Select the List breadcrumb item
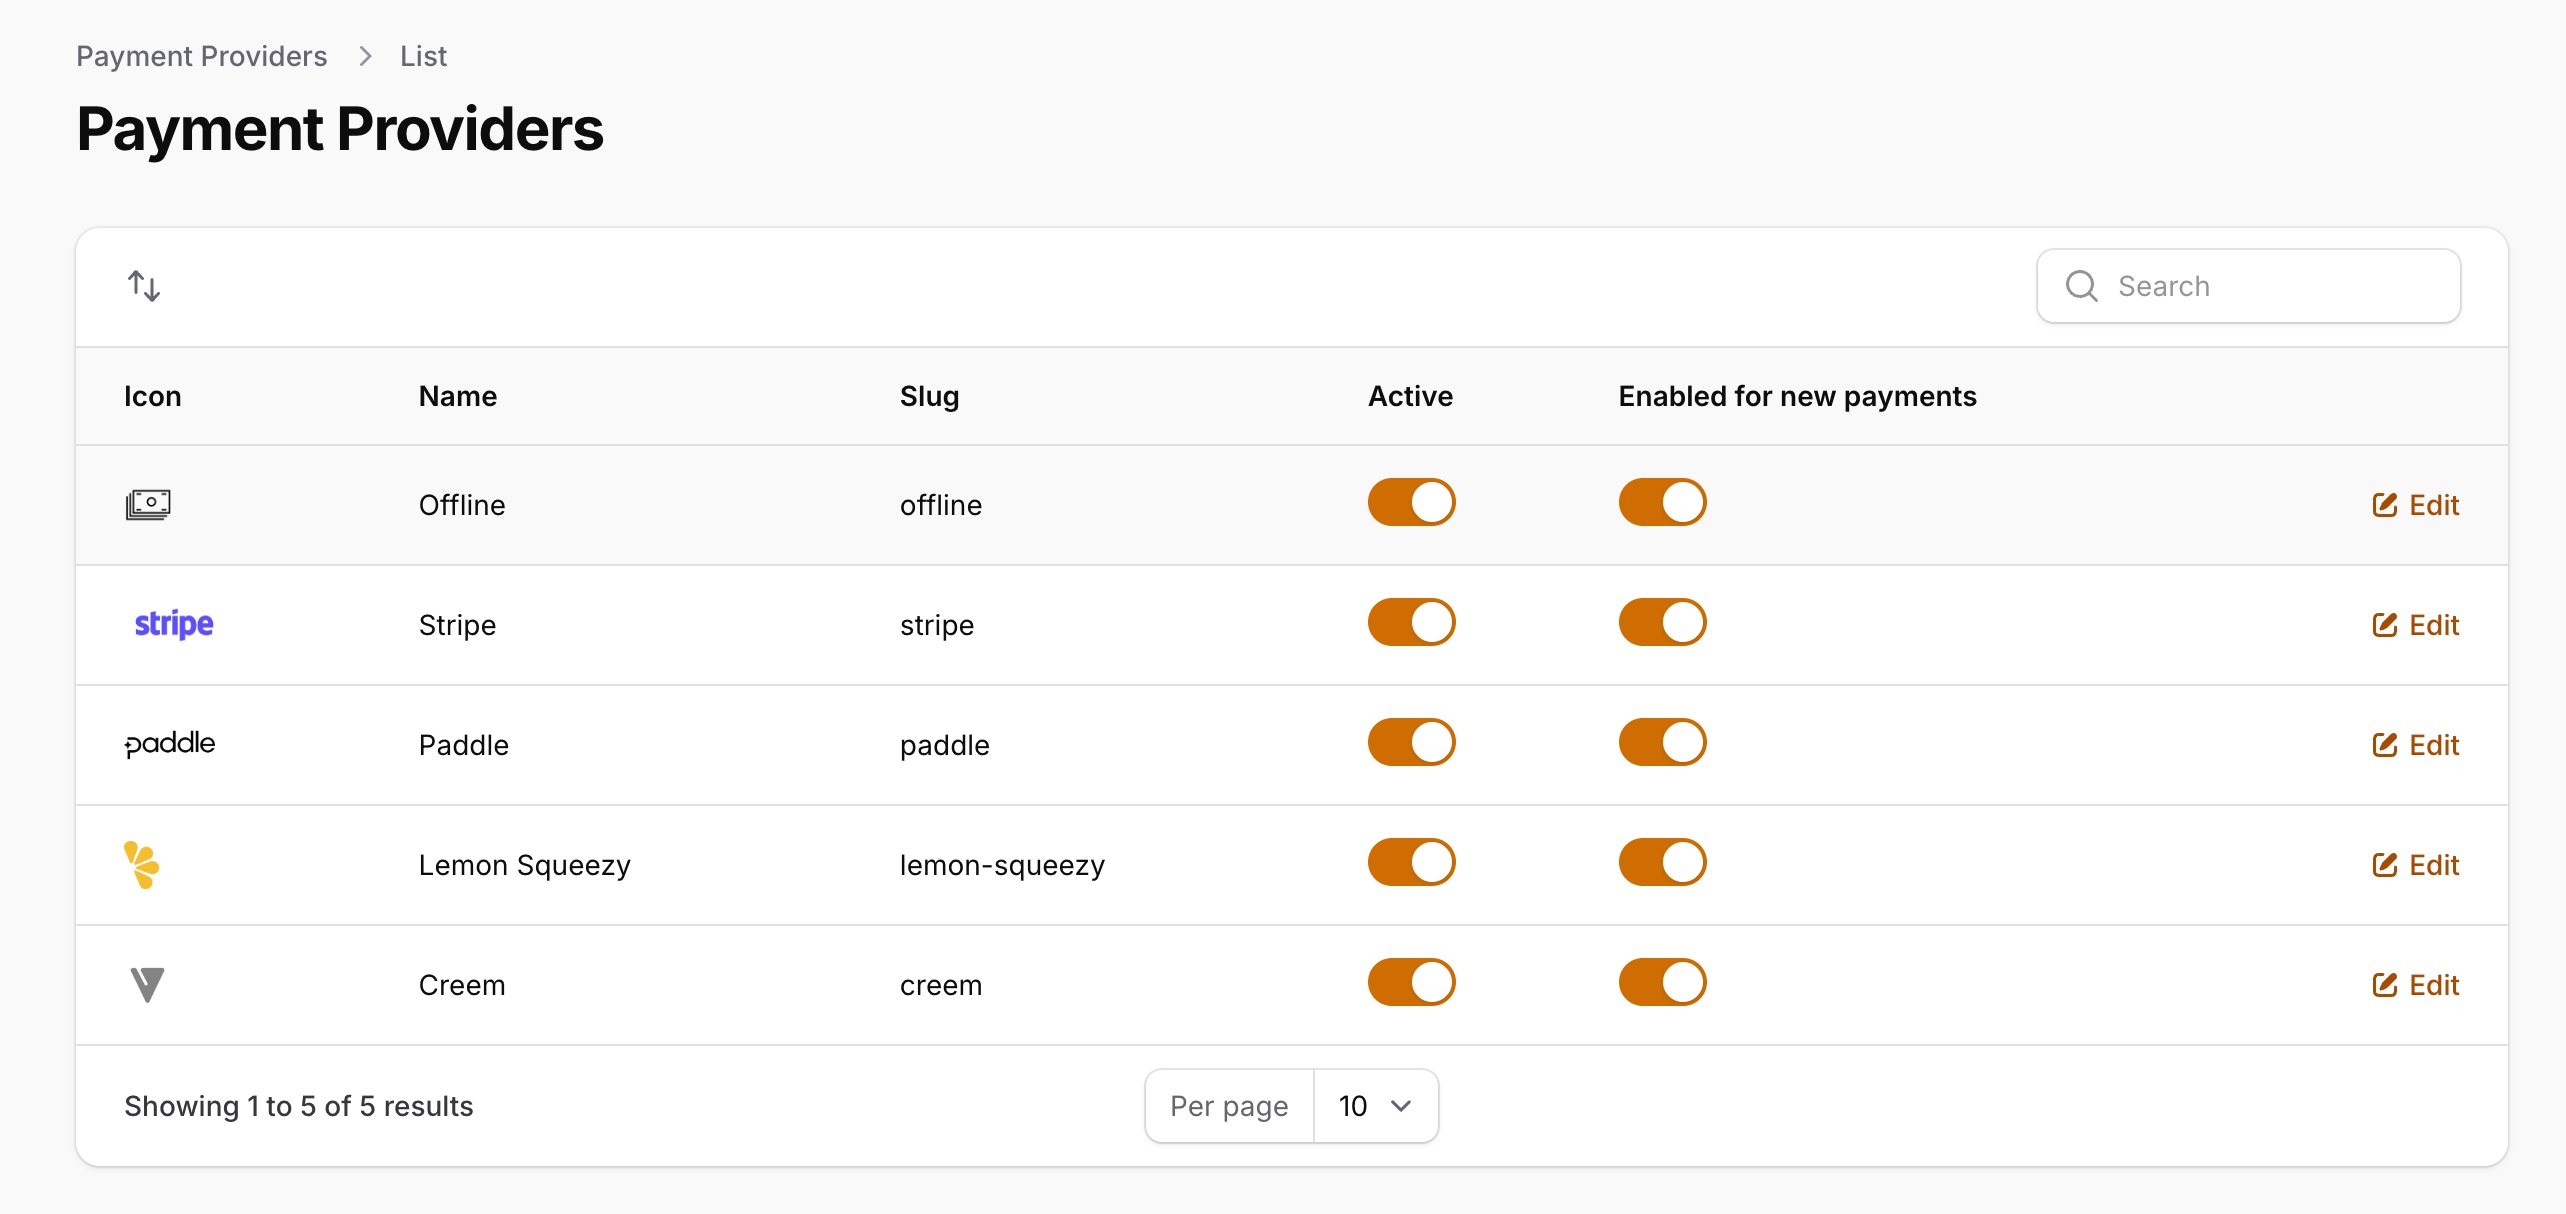Viewport: 2566px width, 1214px height. (423, 56)
